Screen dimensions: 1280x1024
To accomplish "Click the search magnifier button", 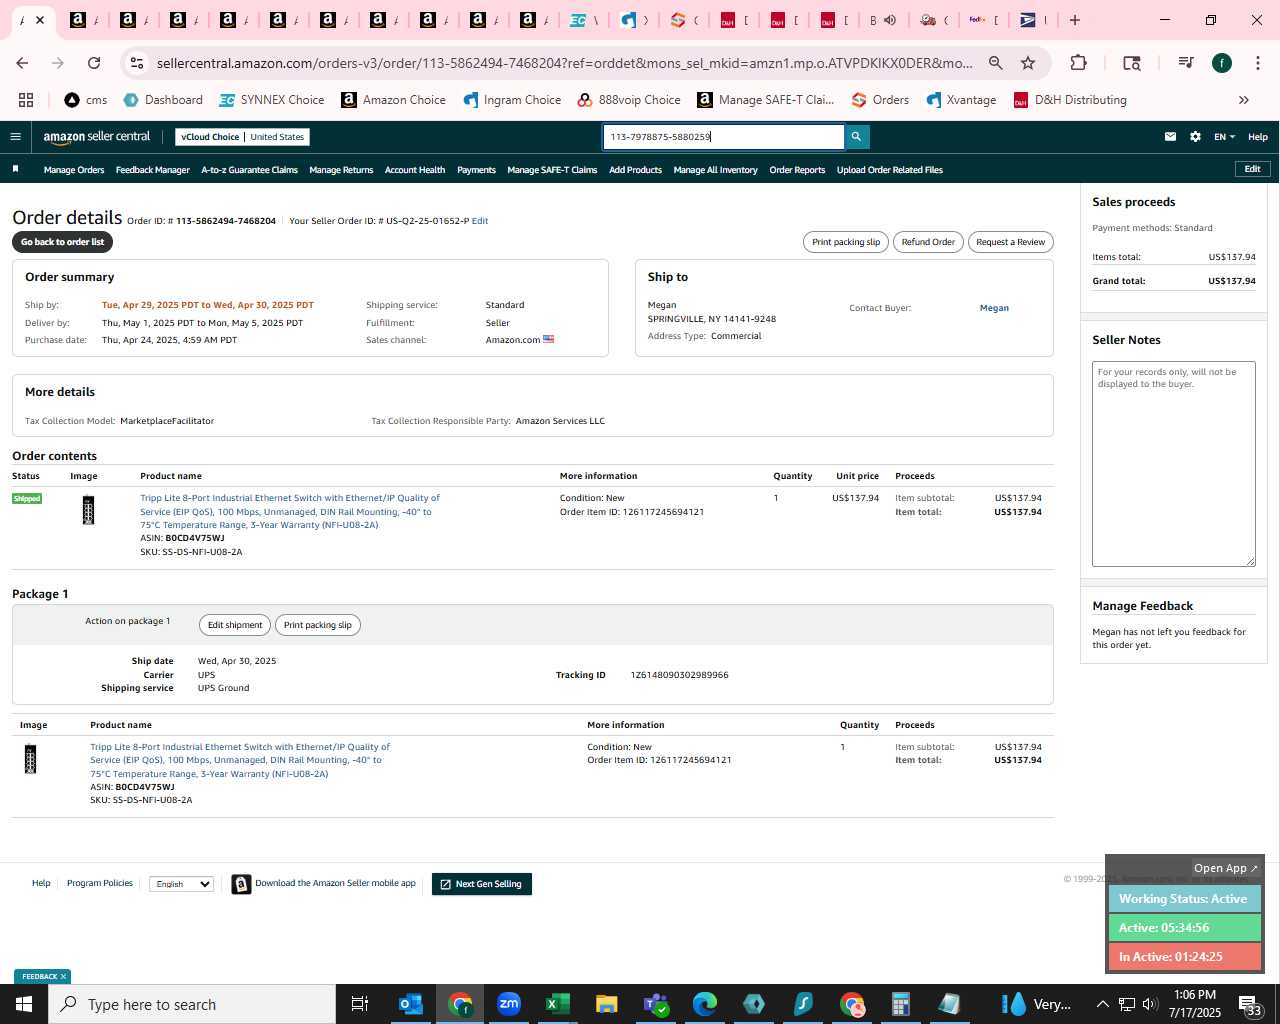I will (x=856, y=137).
